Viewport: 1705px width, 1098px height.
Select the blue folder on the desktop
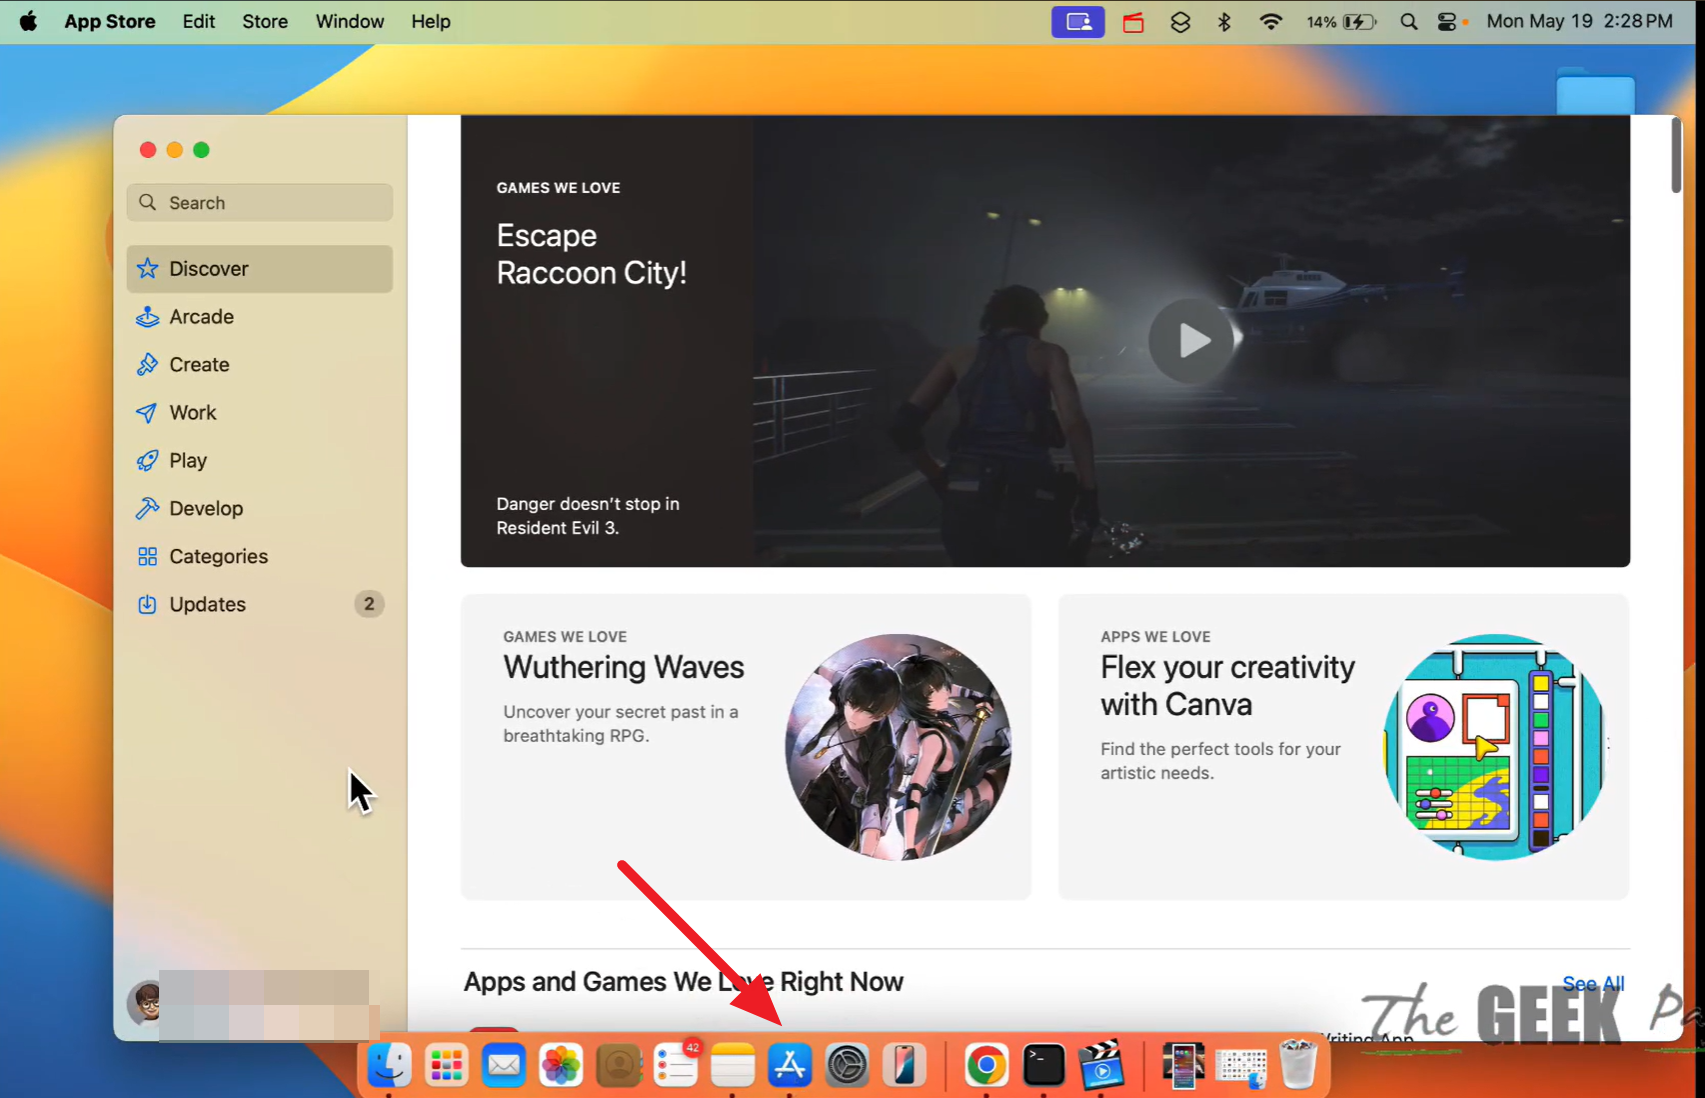[x=1595, y=92]
